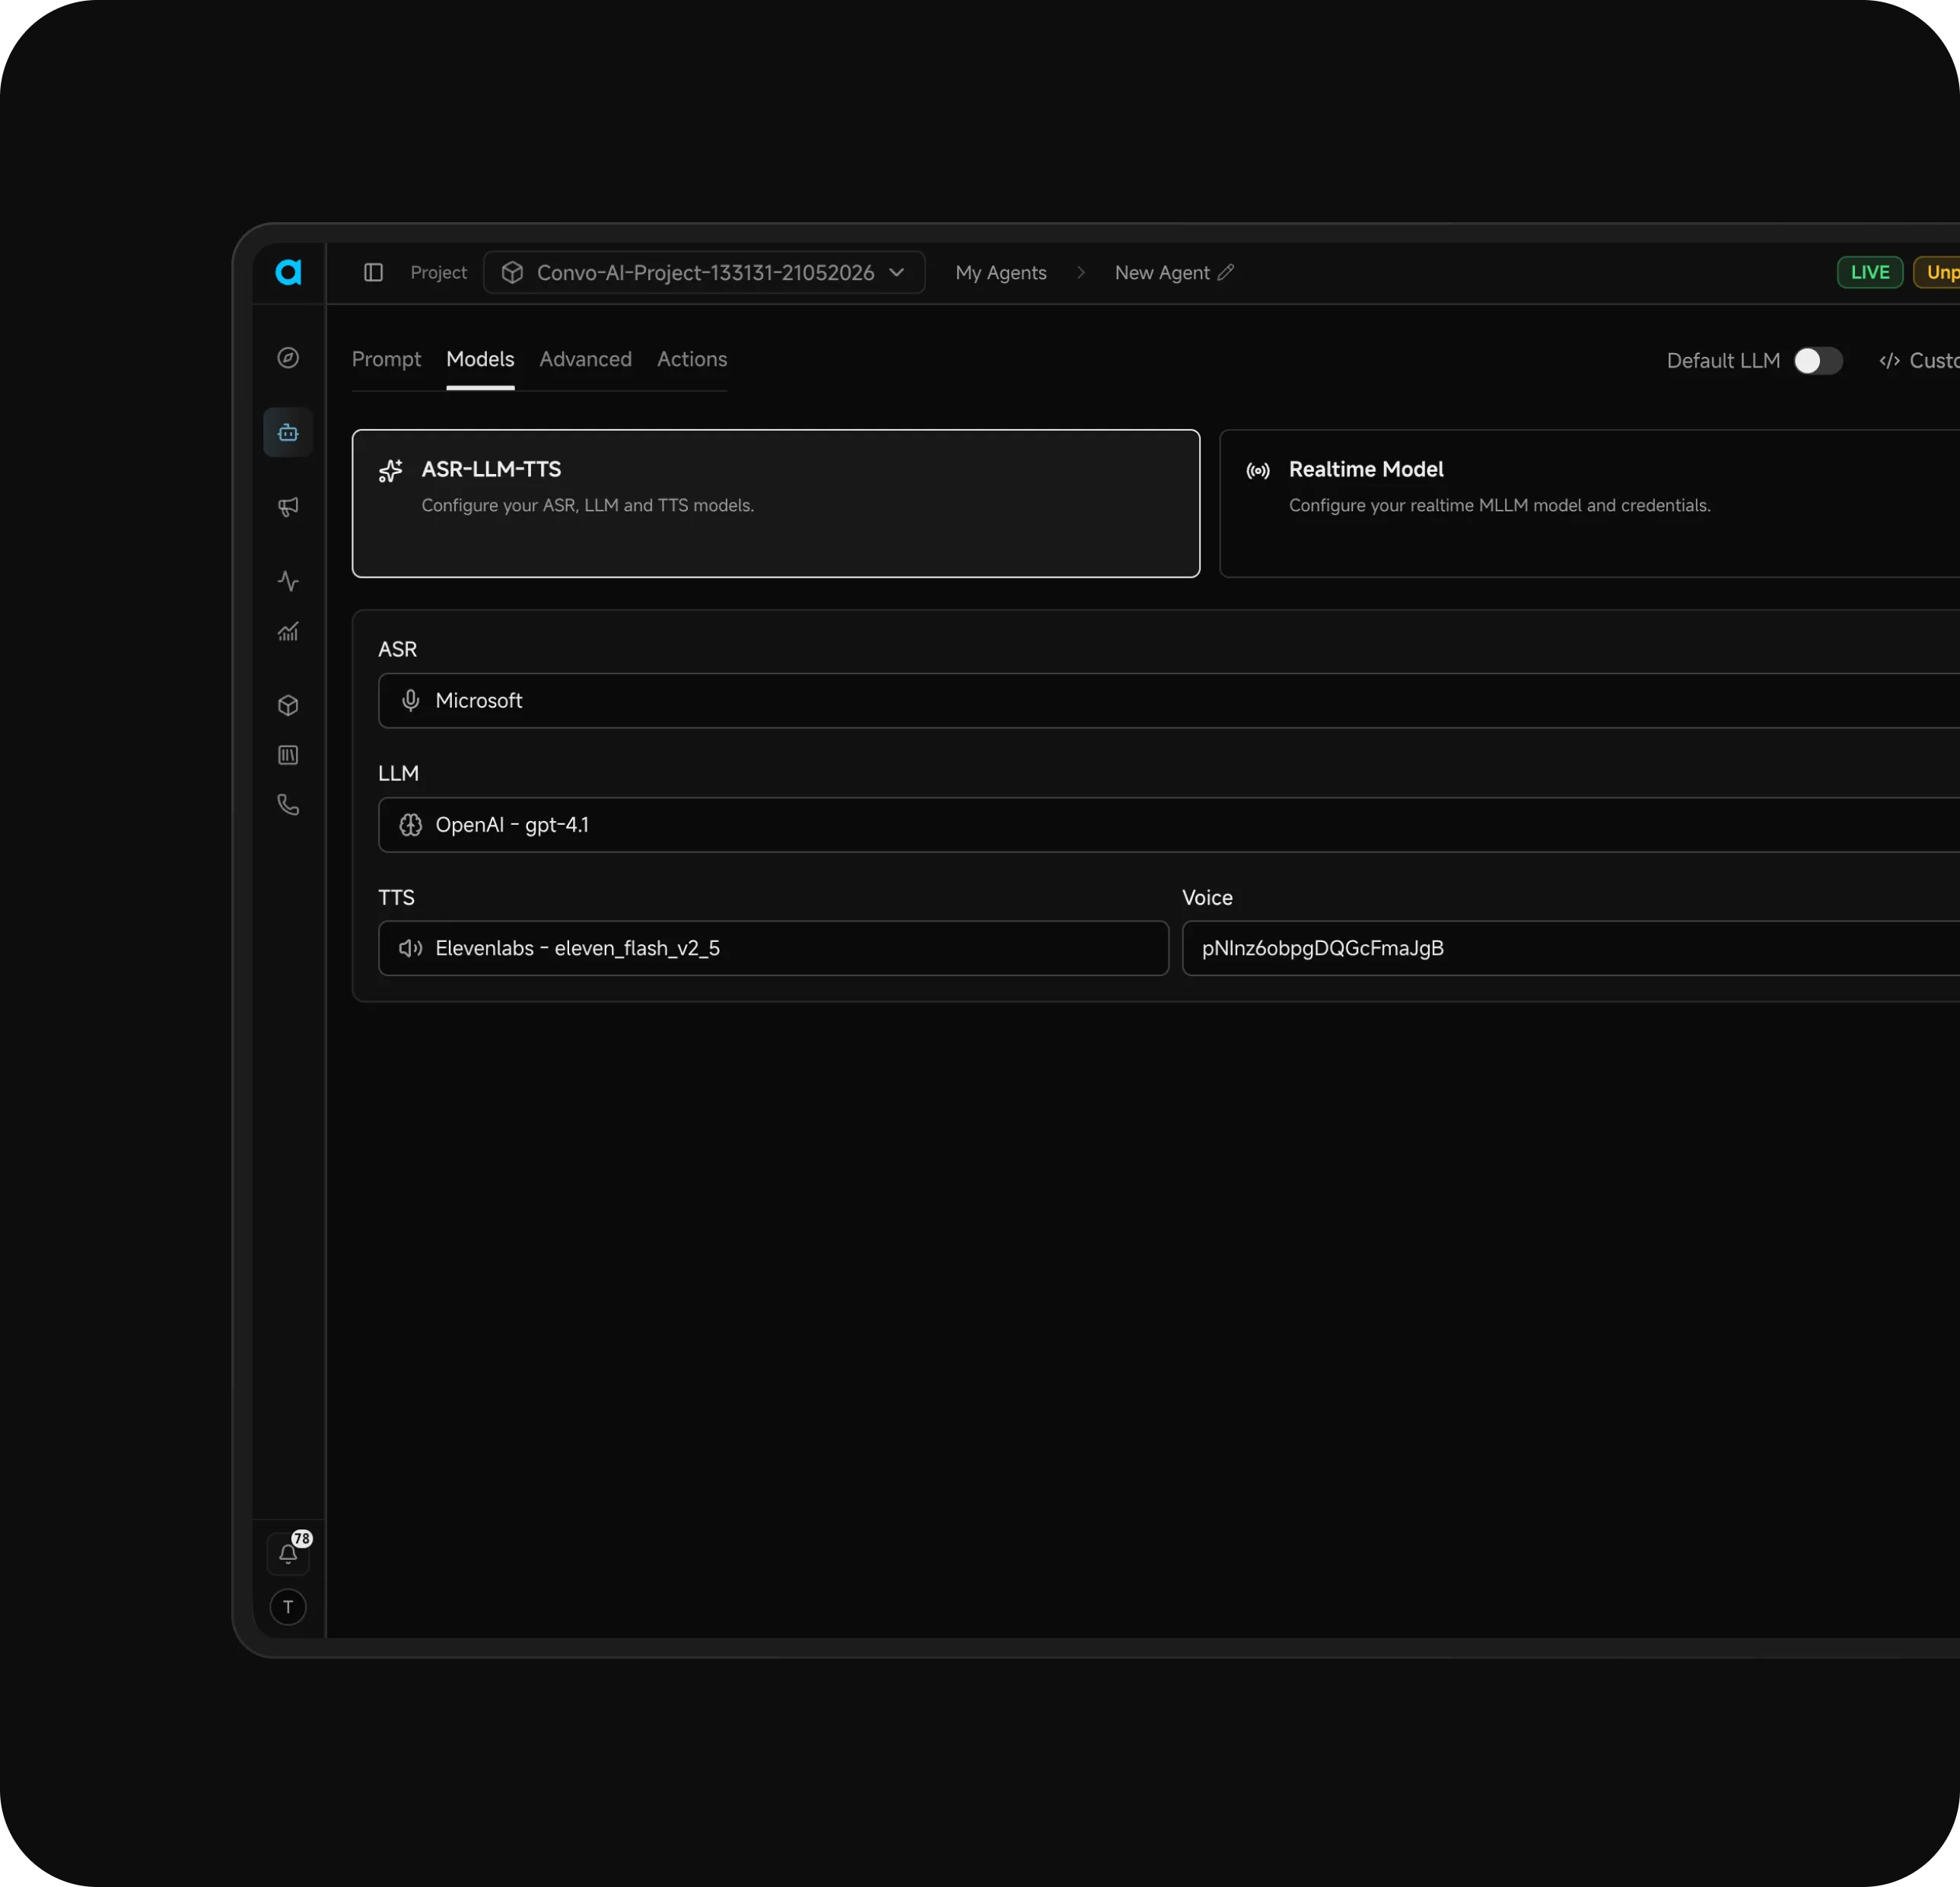This screenshot has width=1960, height=1887.
Task: Click 'Configure your realtime MLLM model and credentials.' text
Action: (x=1500, y=505)
